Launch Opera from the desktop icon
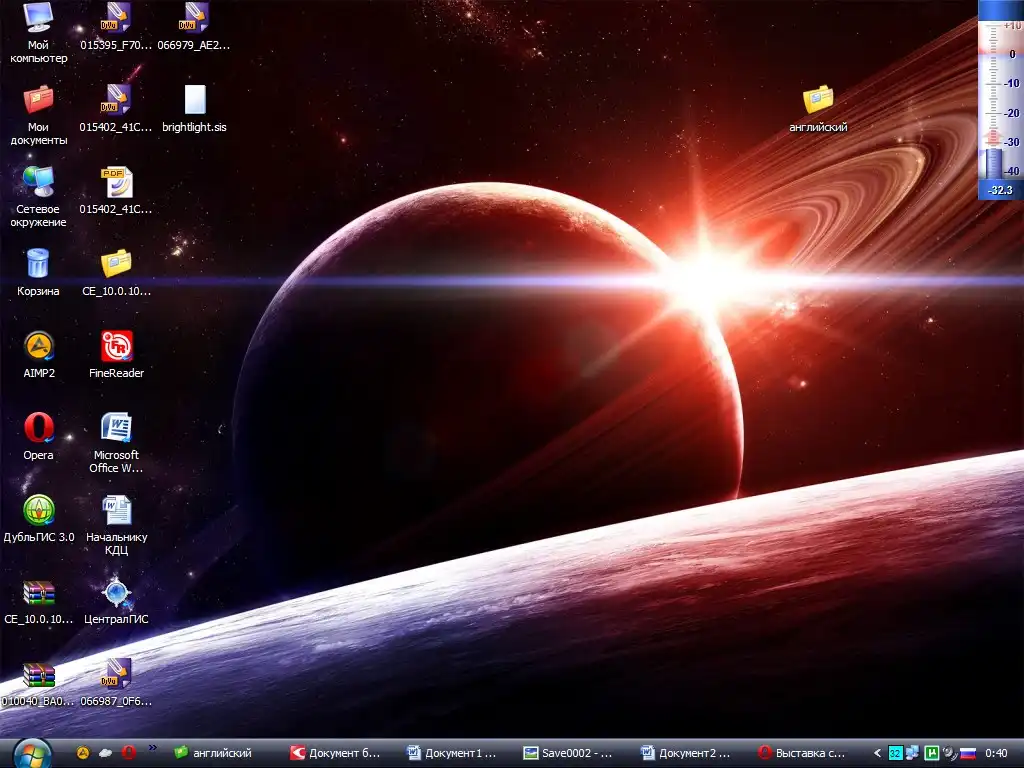This screenshot has width=1024, height=768. [x=38, y=428]
